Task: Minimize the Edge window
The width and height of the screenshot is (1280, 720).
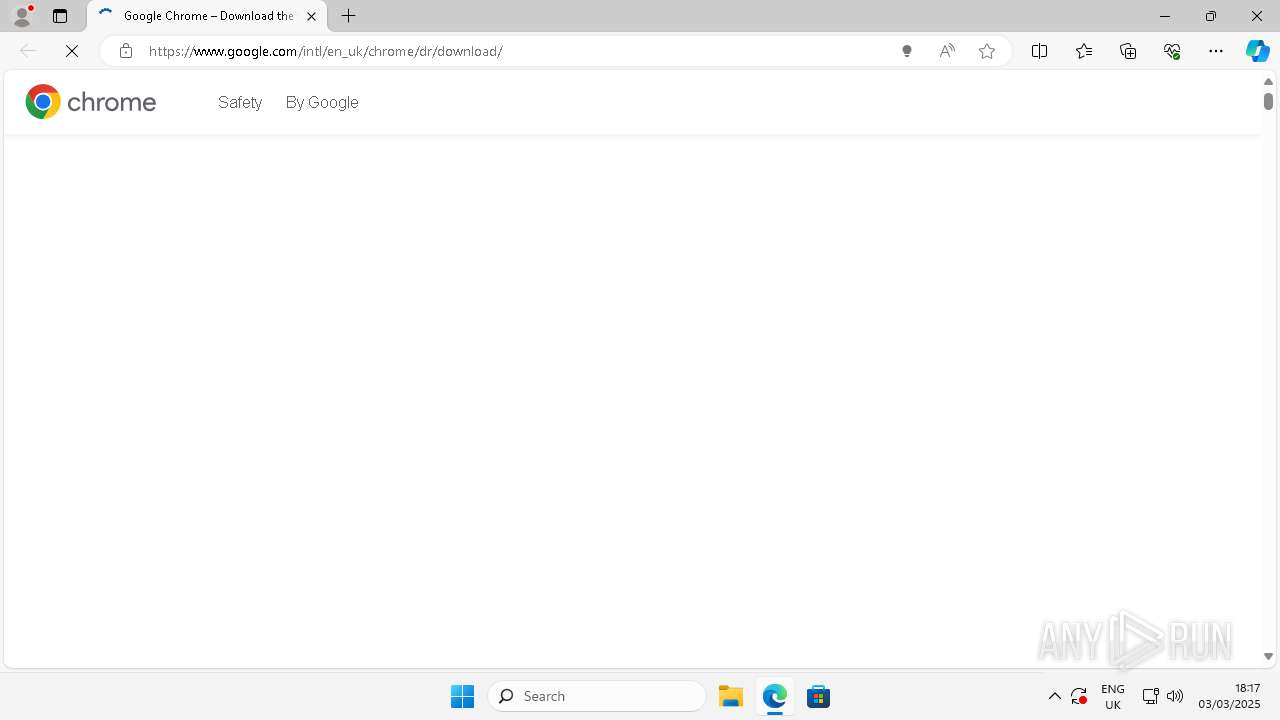Action: click(x=1164, y=16)
